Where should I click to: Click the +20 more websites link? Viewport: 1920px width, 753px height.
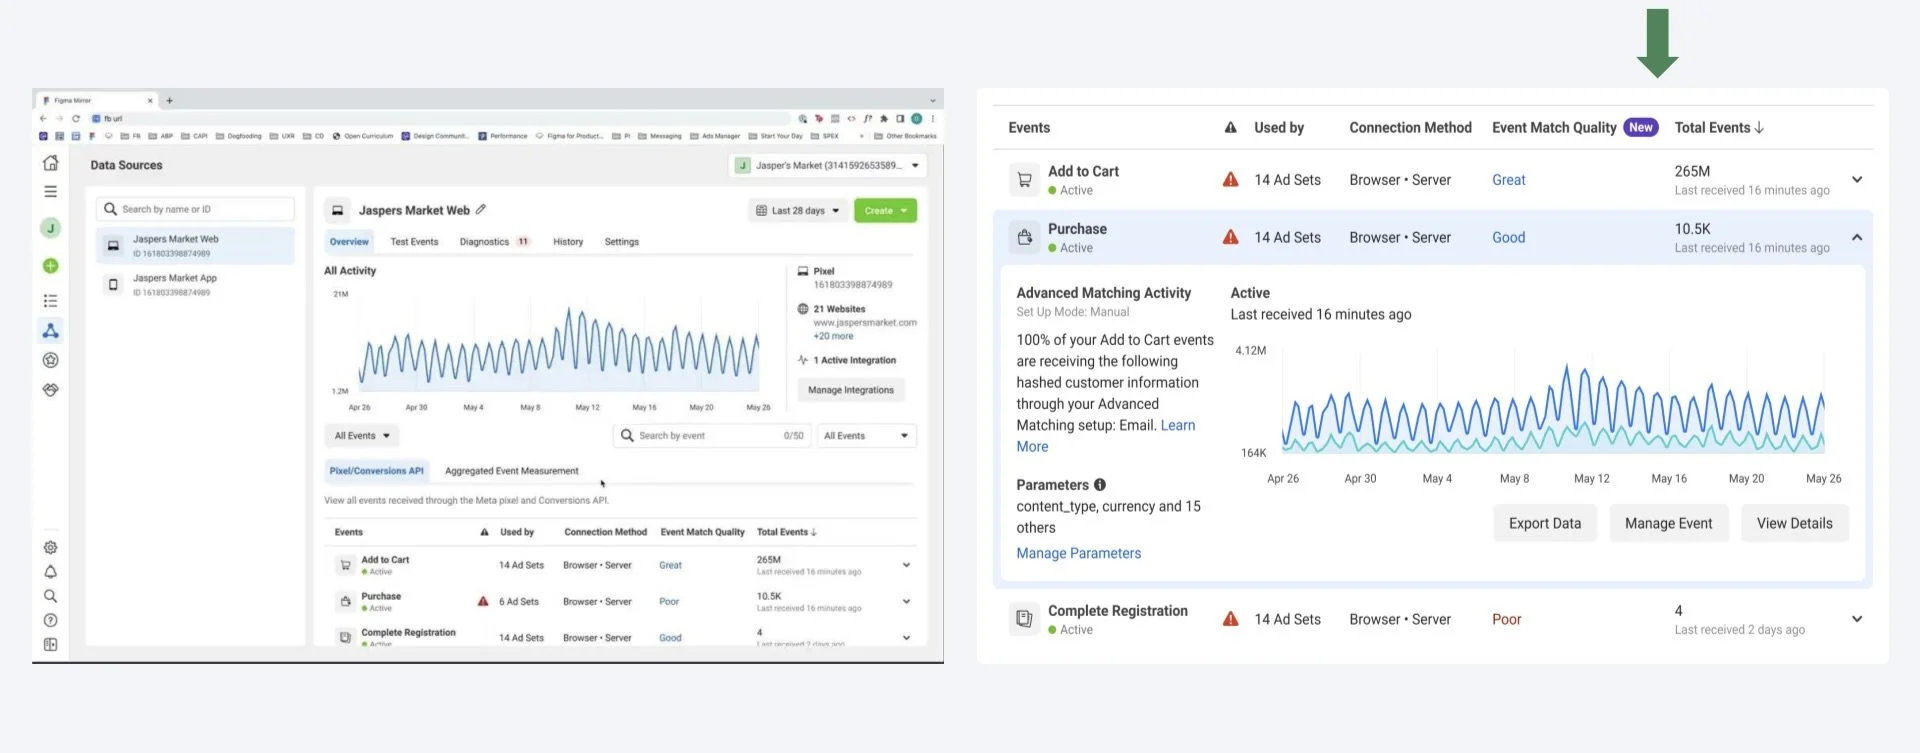pyautogui.click(x=833, y=336)
